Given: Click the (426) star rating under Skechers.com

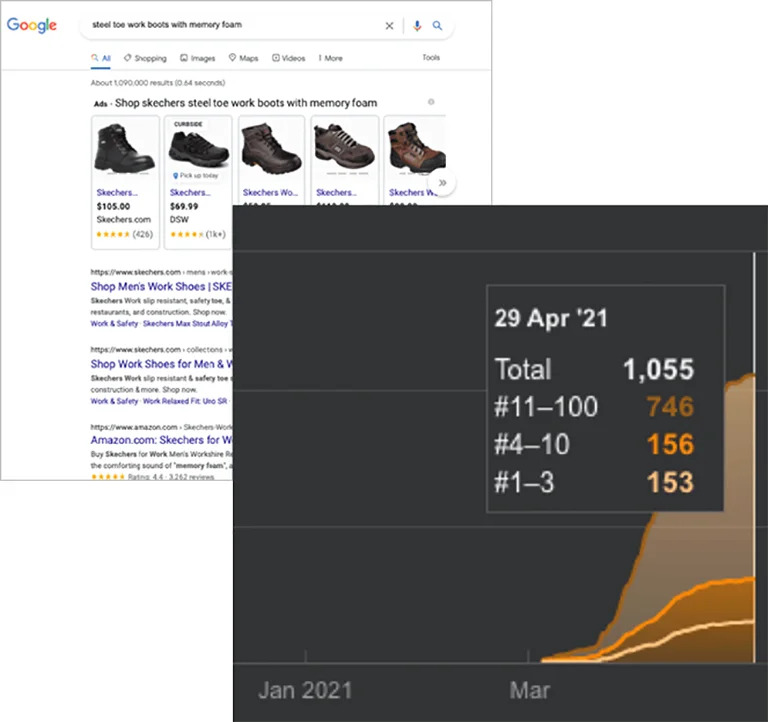Looking at the screenshot, I should click(124, 234).
